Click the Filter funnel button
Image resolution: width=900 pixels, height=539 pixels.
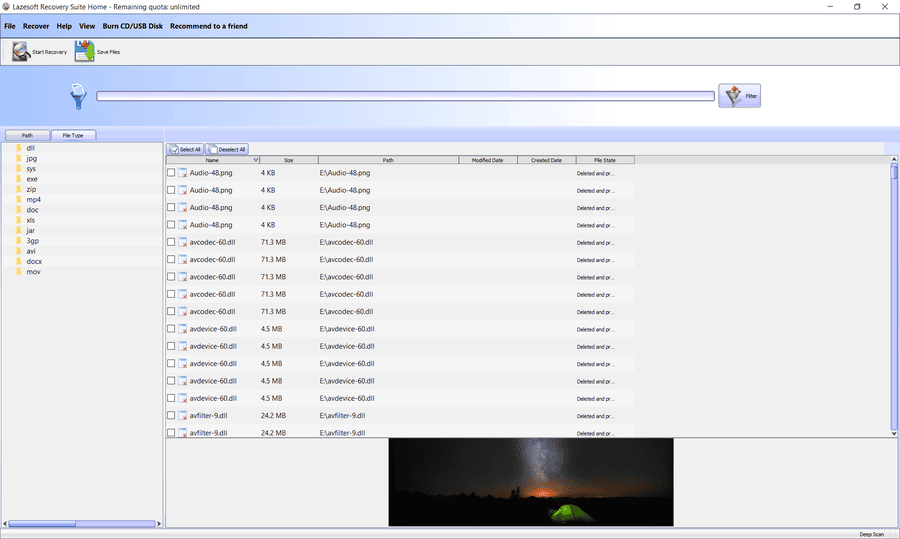point(739,96)
